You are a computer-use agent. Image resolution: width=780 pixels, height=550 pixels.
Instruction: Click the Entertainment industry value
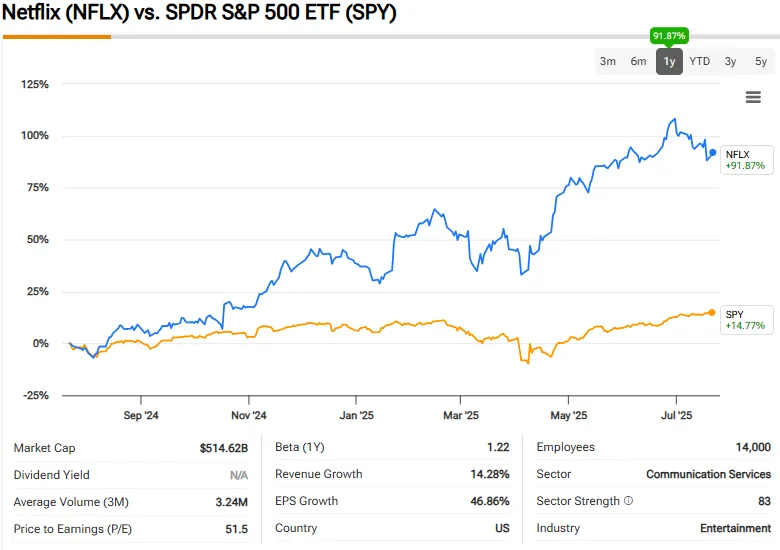click(735, 528)
